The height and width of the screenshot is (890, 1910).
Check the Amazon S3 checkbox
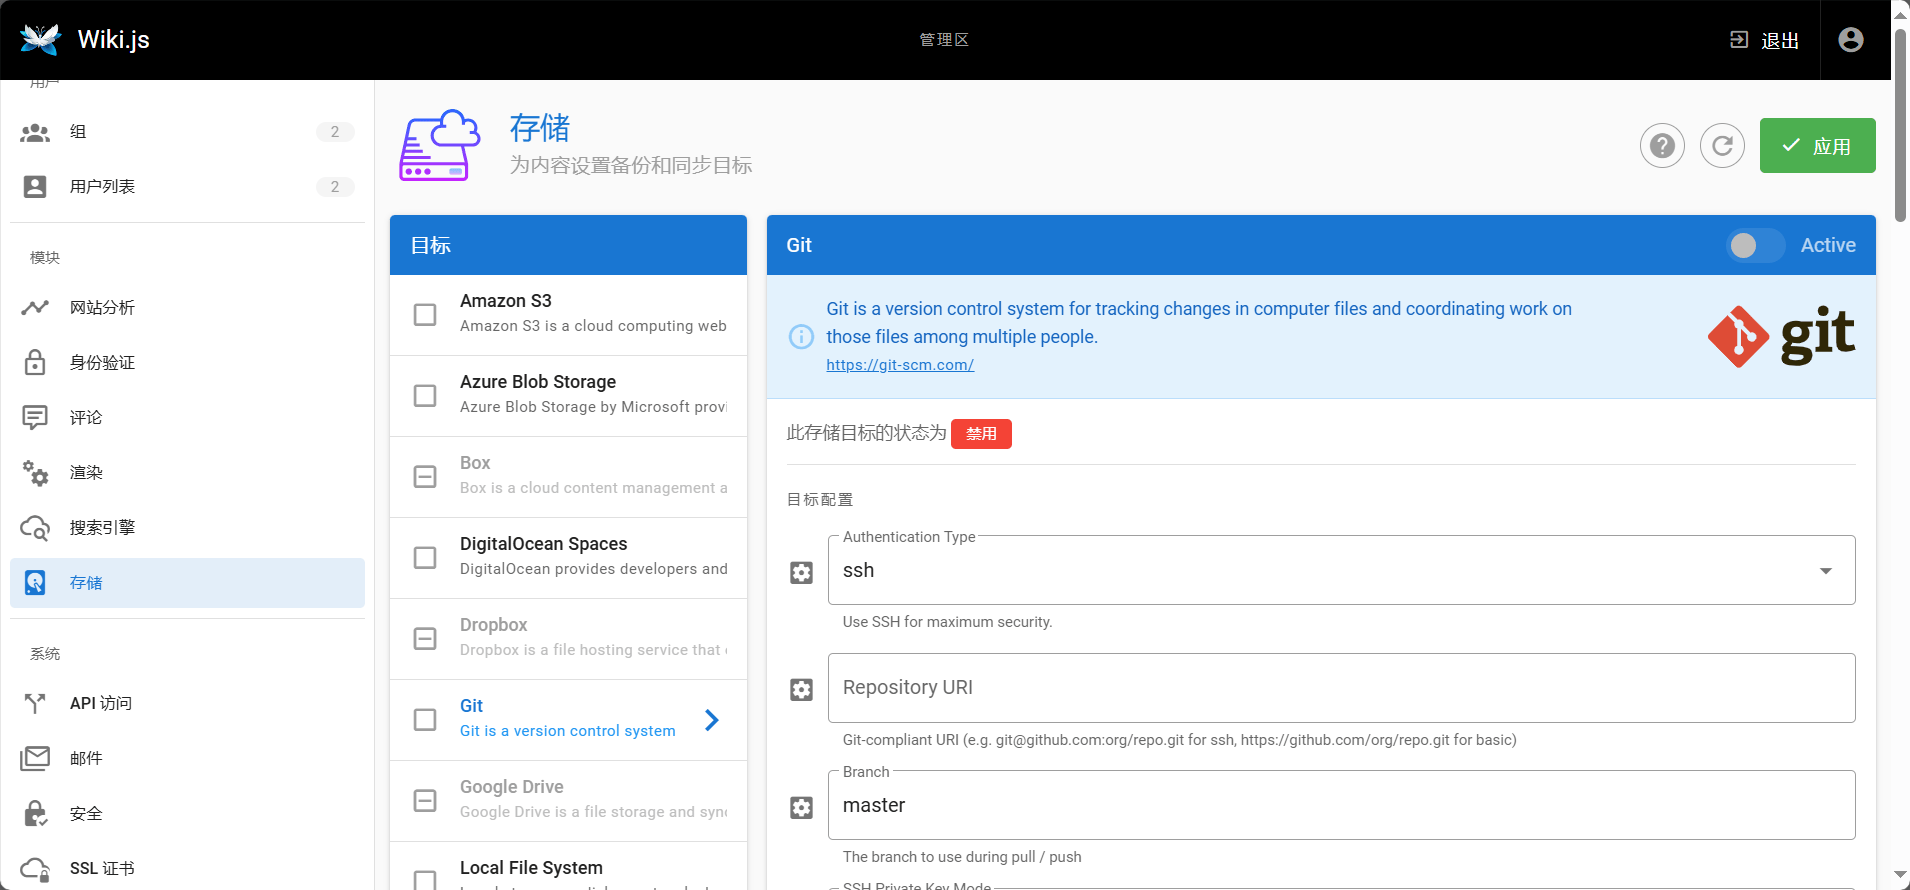point(425,314)
